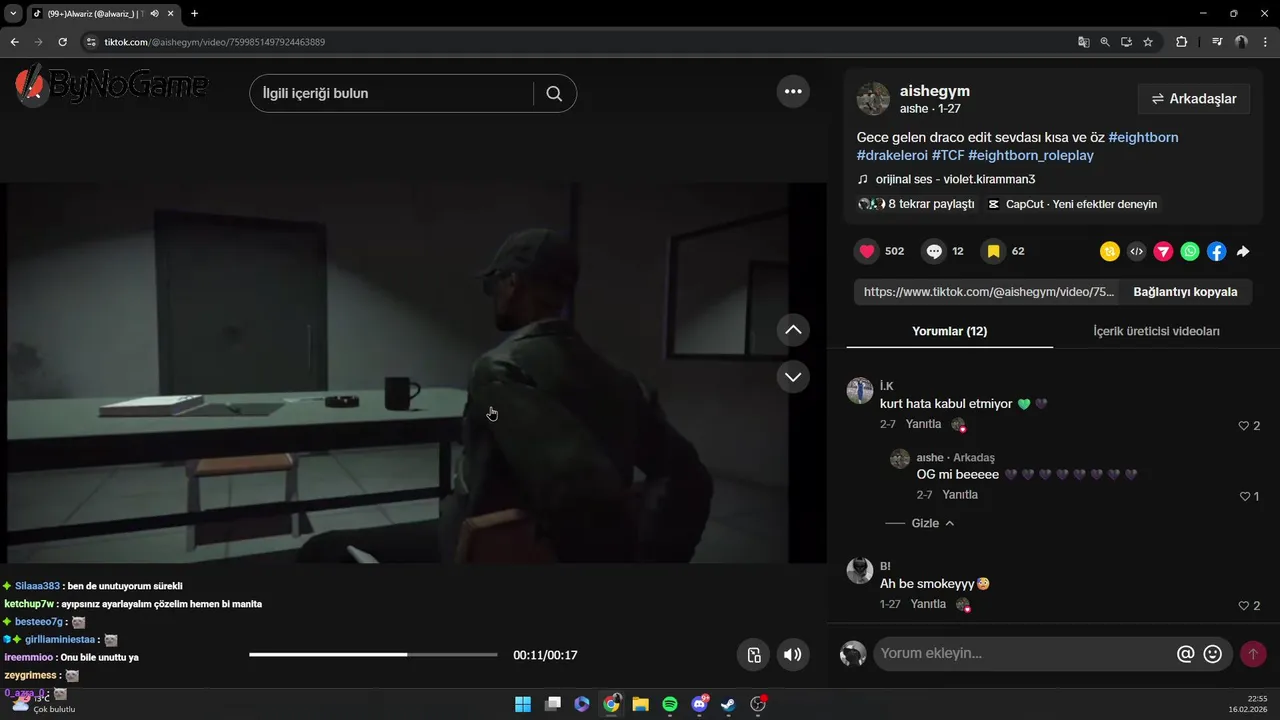Viewport: 1280px width, 720px height.
Task: Open the translate page icon in address bar
Action: [1083, 42]
